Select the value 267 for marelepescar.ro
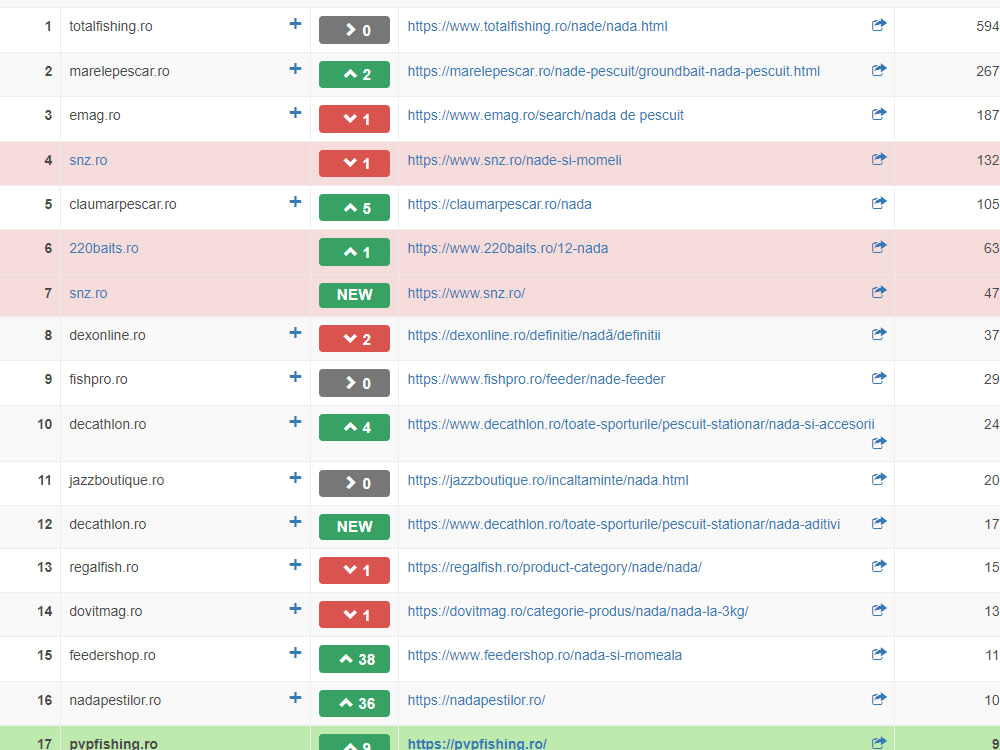The width and height of the screenshot is (1000, 750). 987,71
